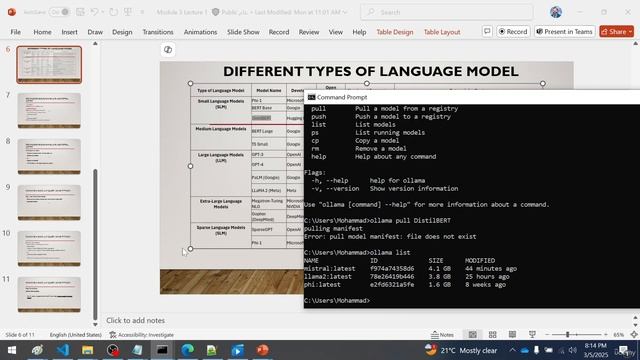This screenshot has width=640, height=360.
Task: Open the Animations tab
Action: [x=200, y=32]
